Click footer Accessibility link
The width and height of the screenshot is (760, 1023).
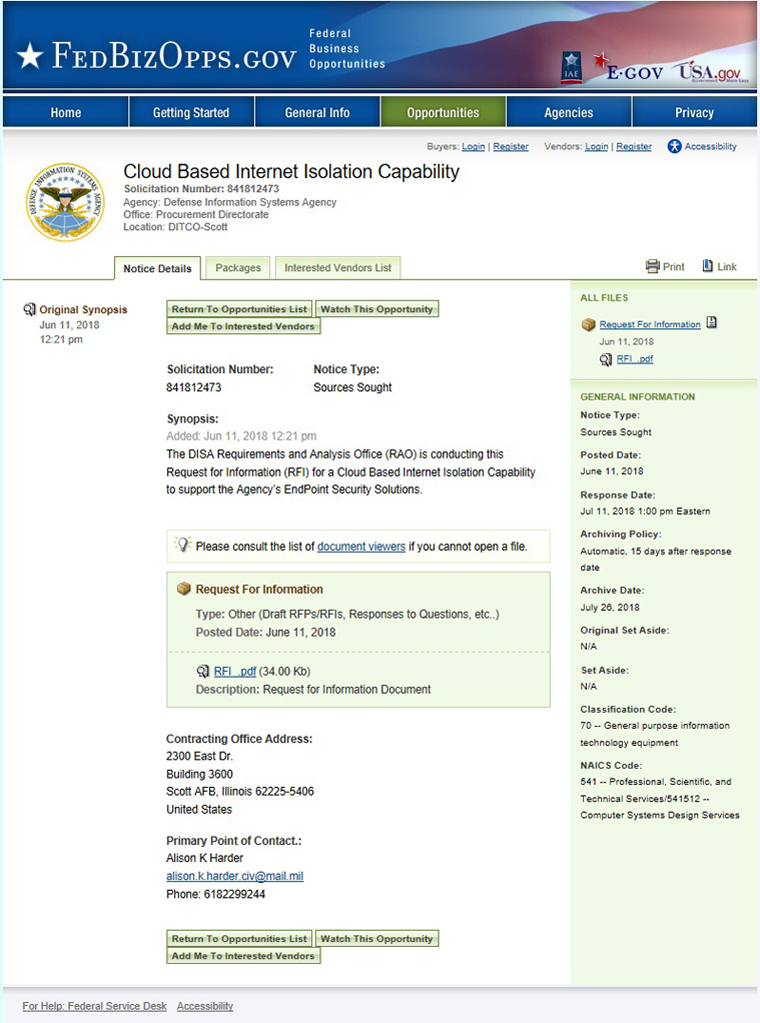(x=205, y=1006)
